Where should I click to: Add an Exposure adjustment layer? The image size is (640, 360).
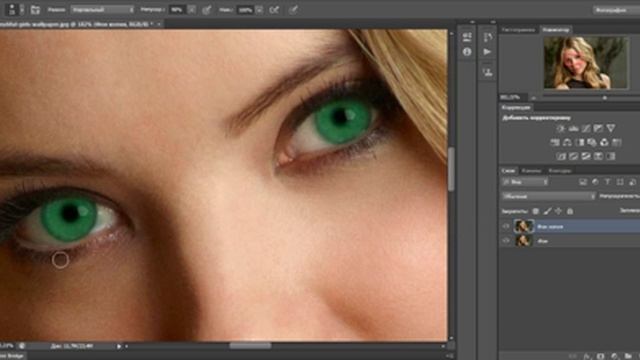pyautogui.click(x=598, y=128)
